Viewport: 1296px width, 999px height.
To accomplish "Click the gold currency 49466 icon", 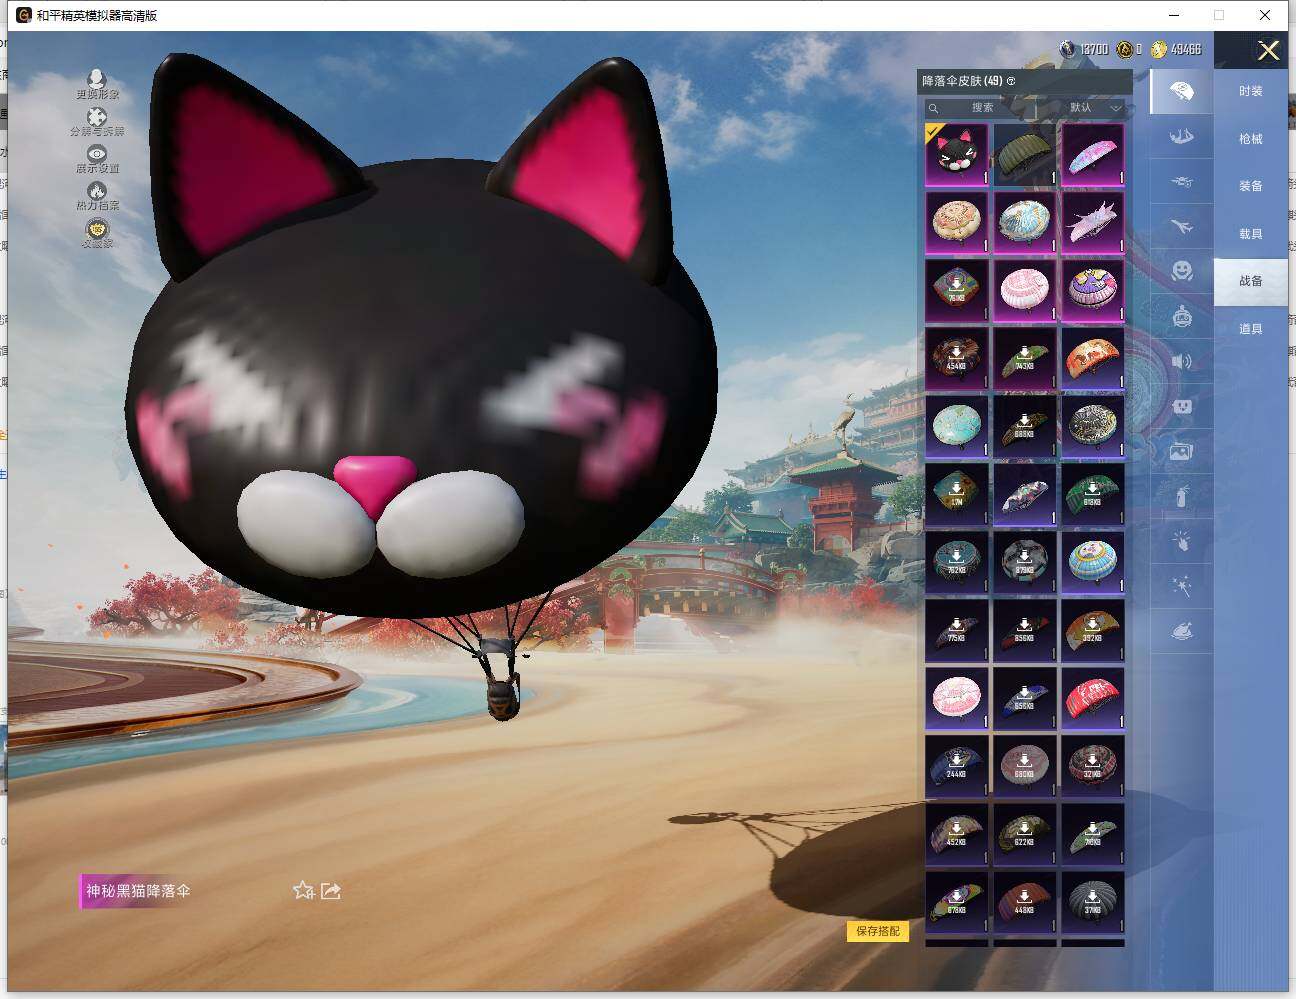I will pos(1158,49).
